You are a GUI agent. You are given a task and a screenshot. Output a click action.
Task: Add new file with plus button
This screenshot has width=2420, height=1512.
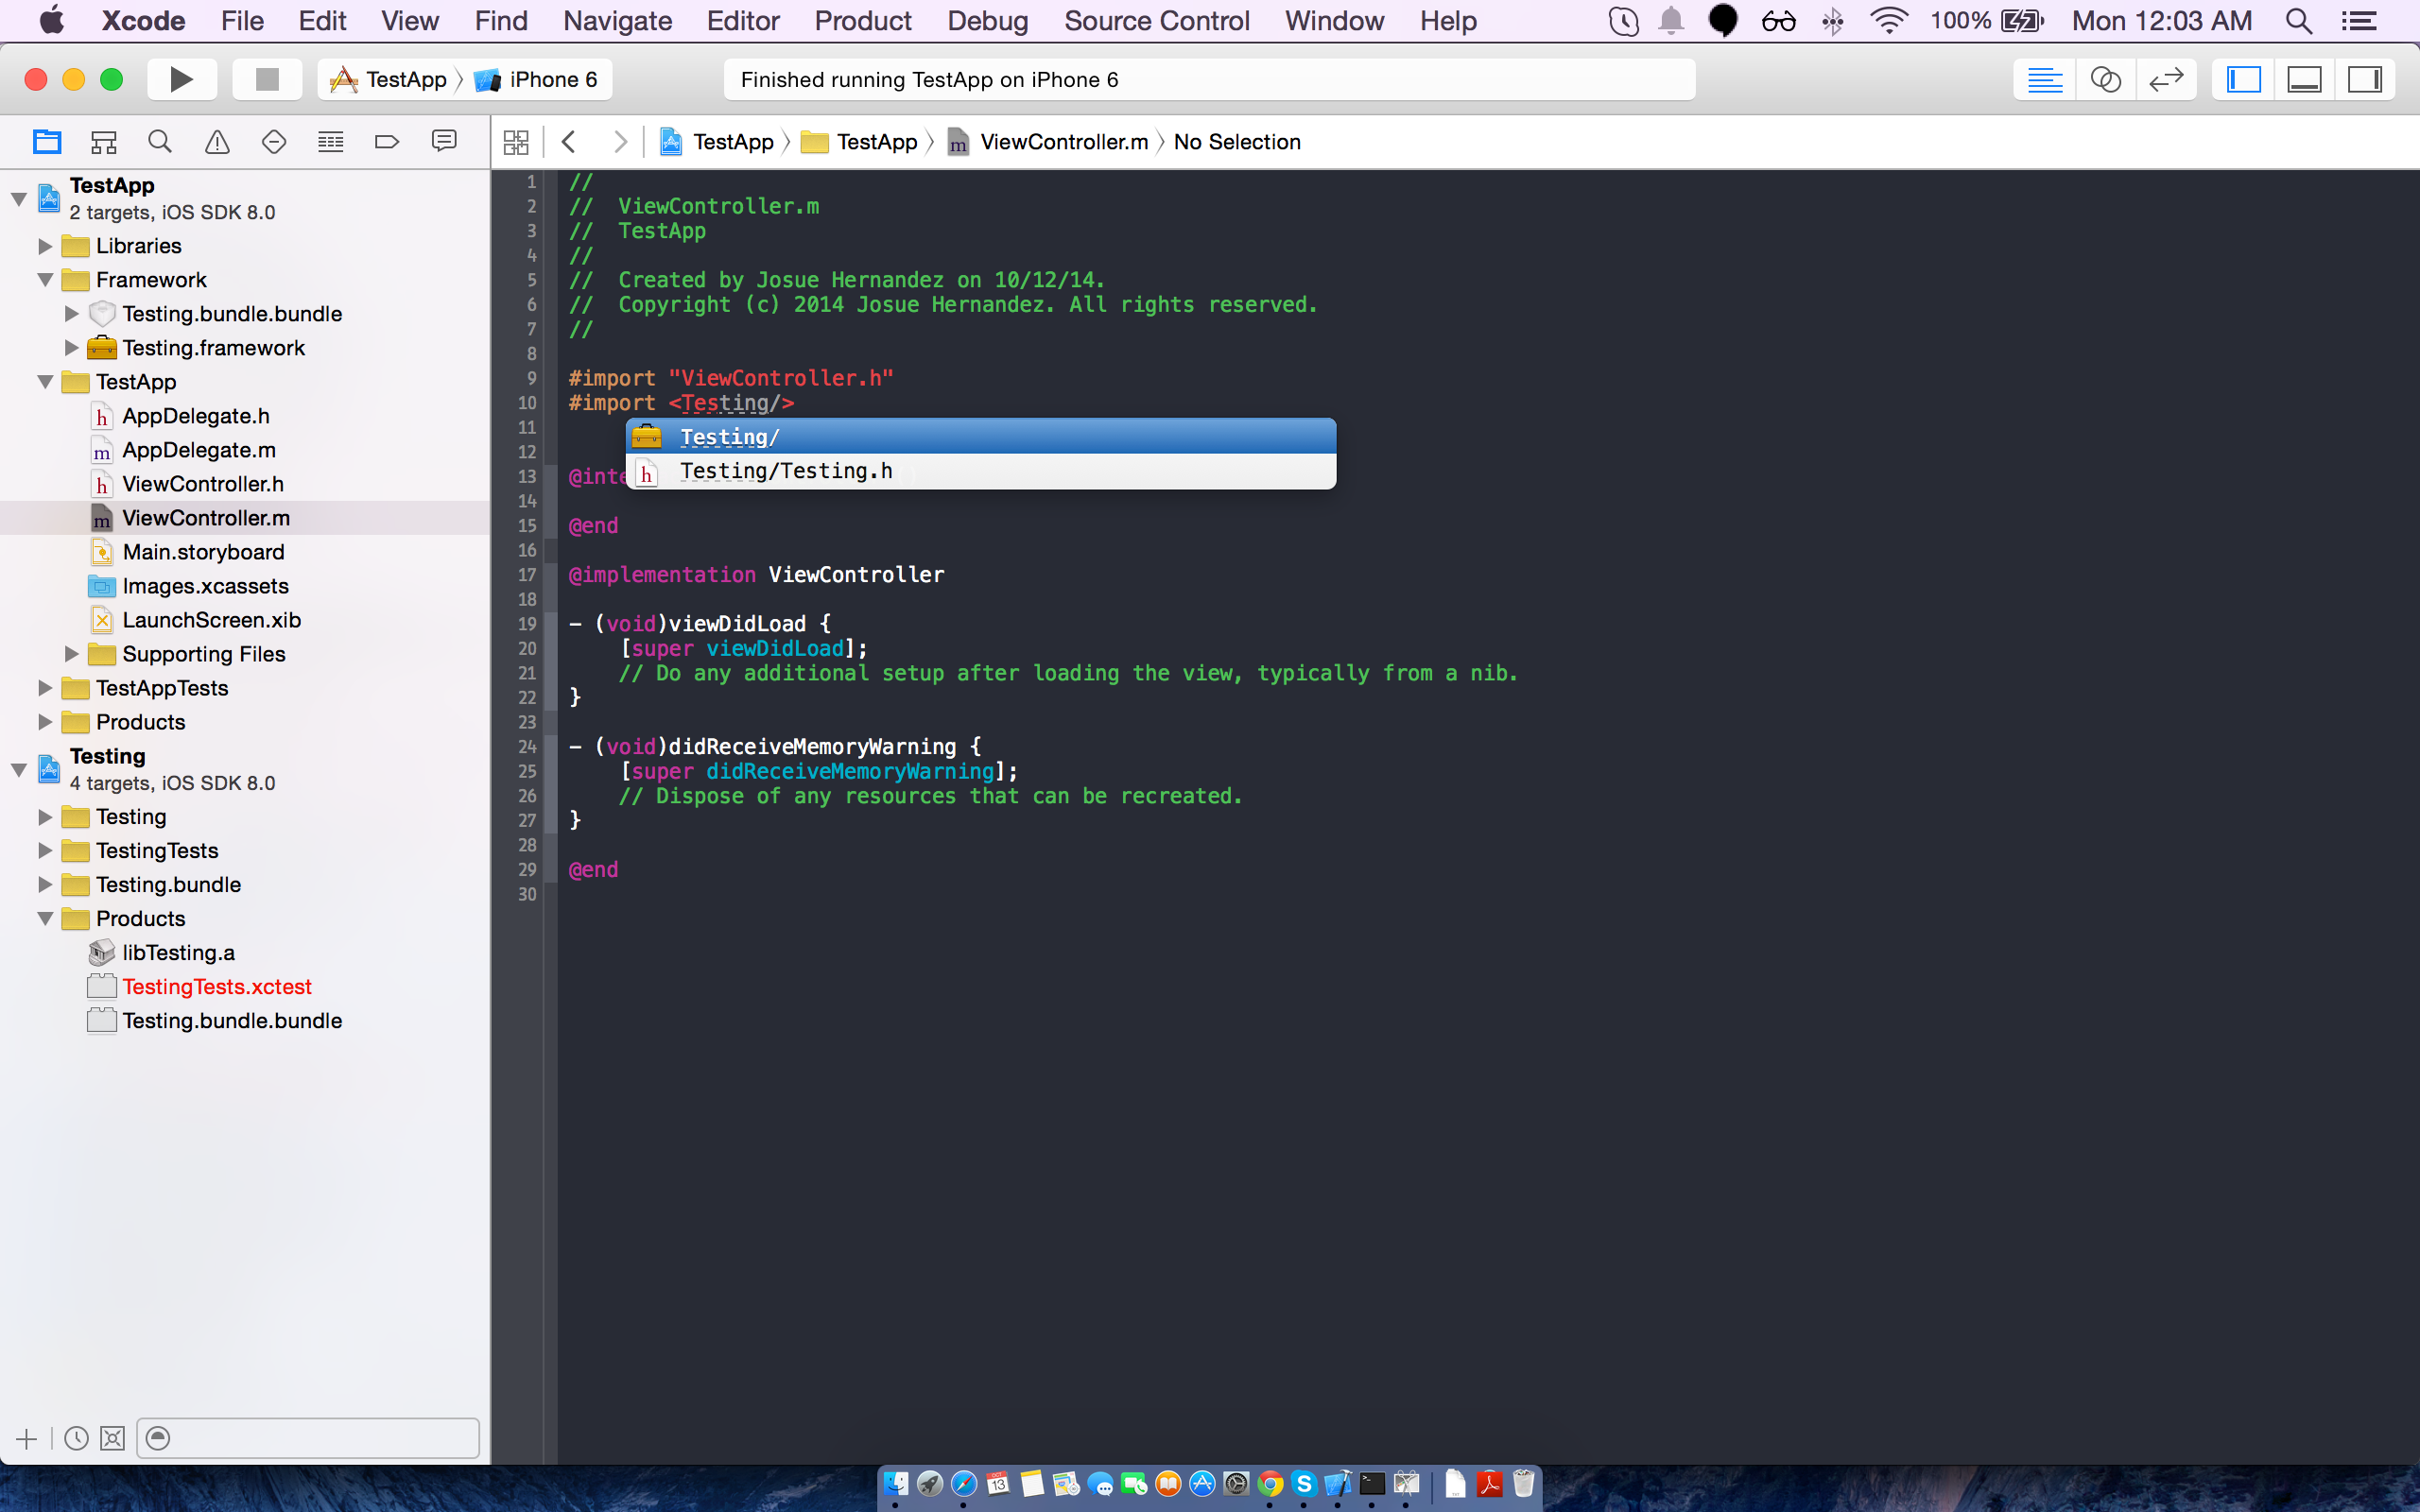tap(27, 1439)
